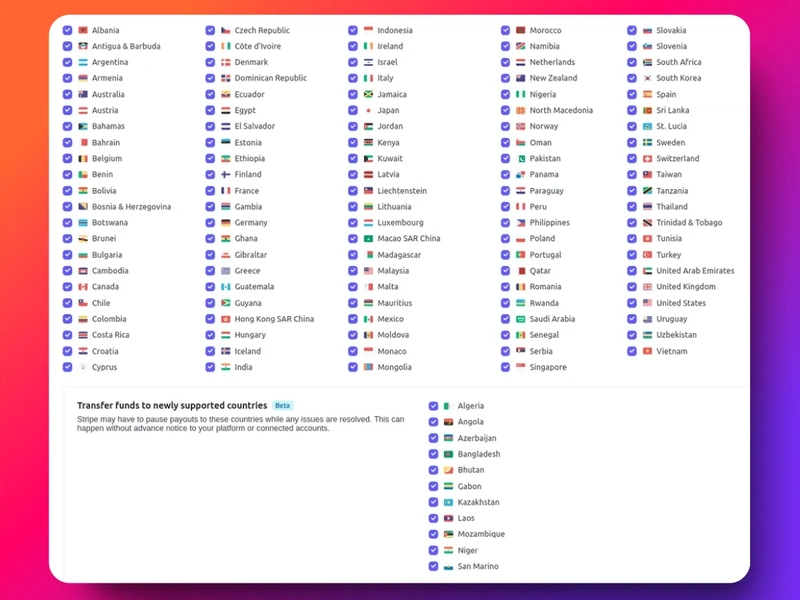Click the Japan flag icon

[368, 110]
